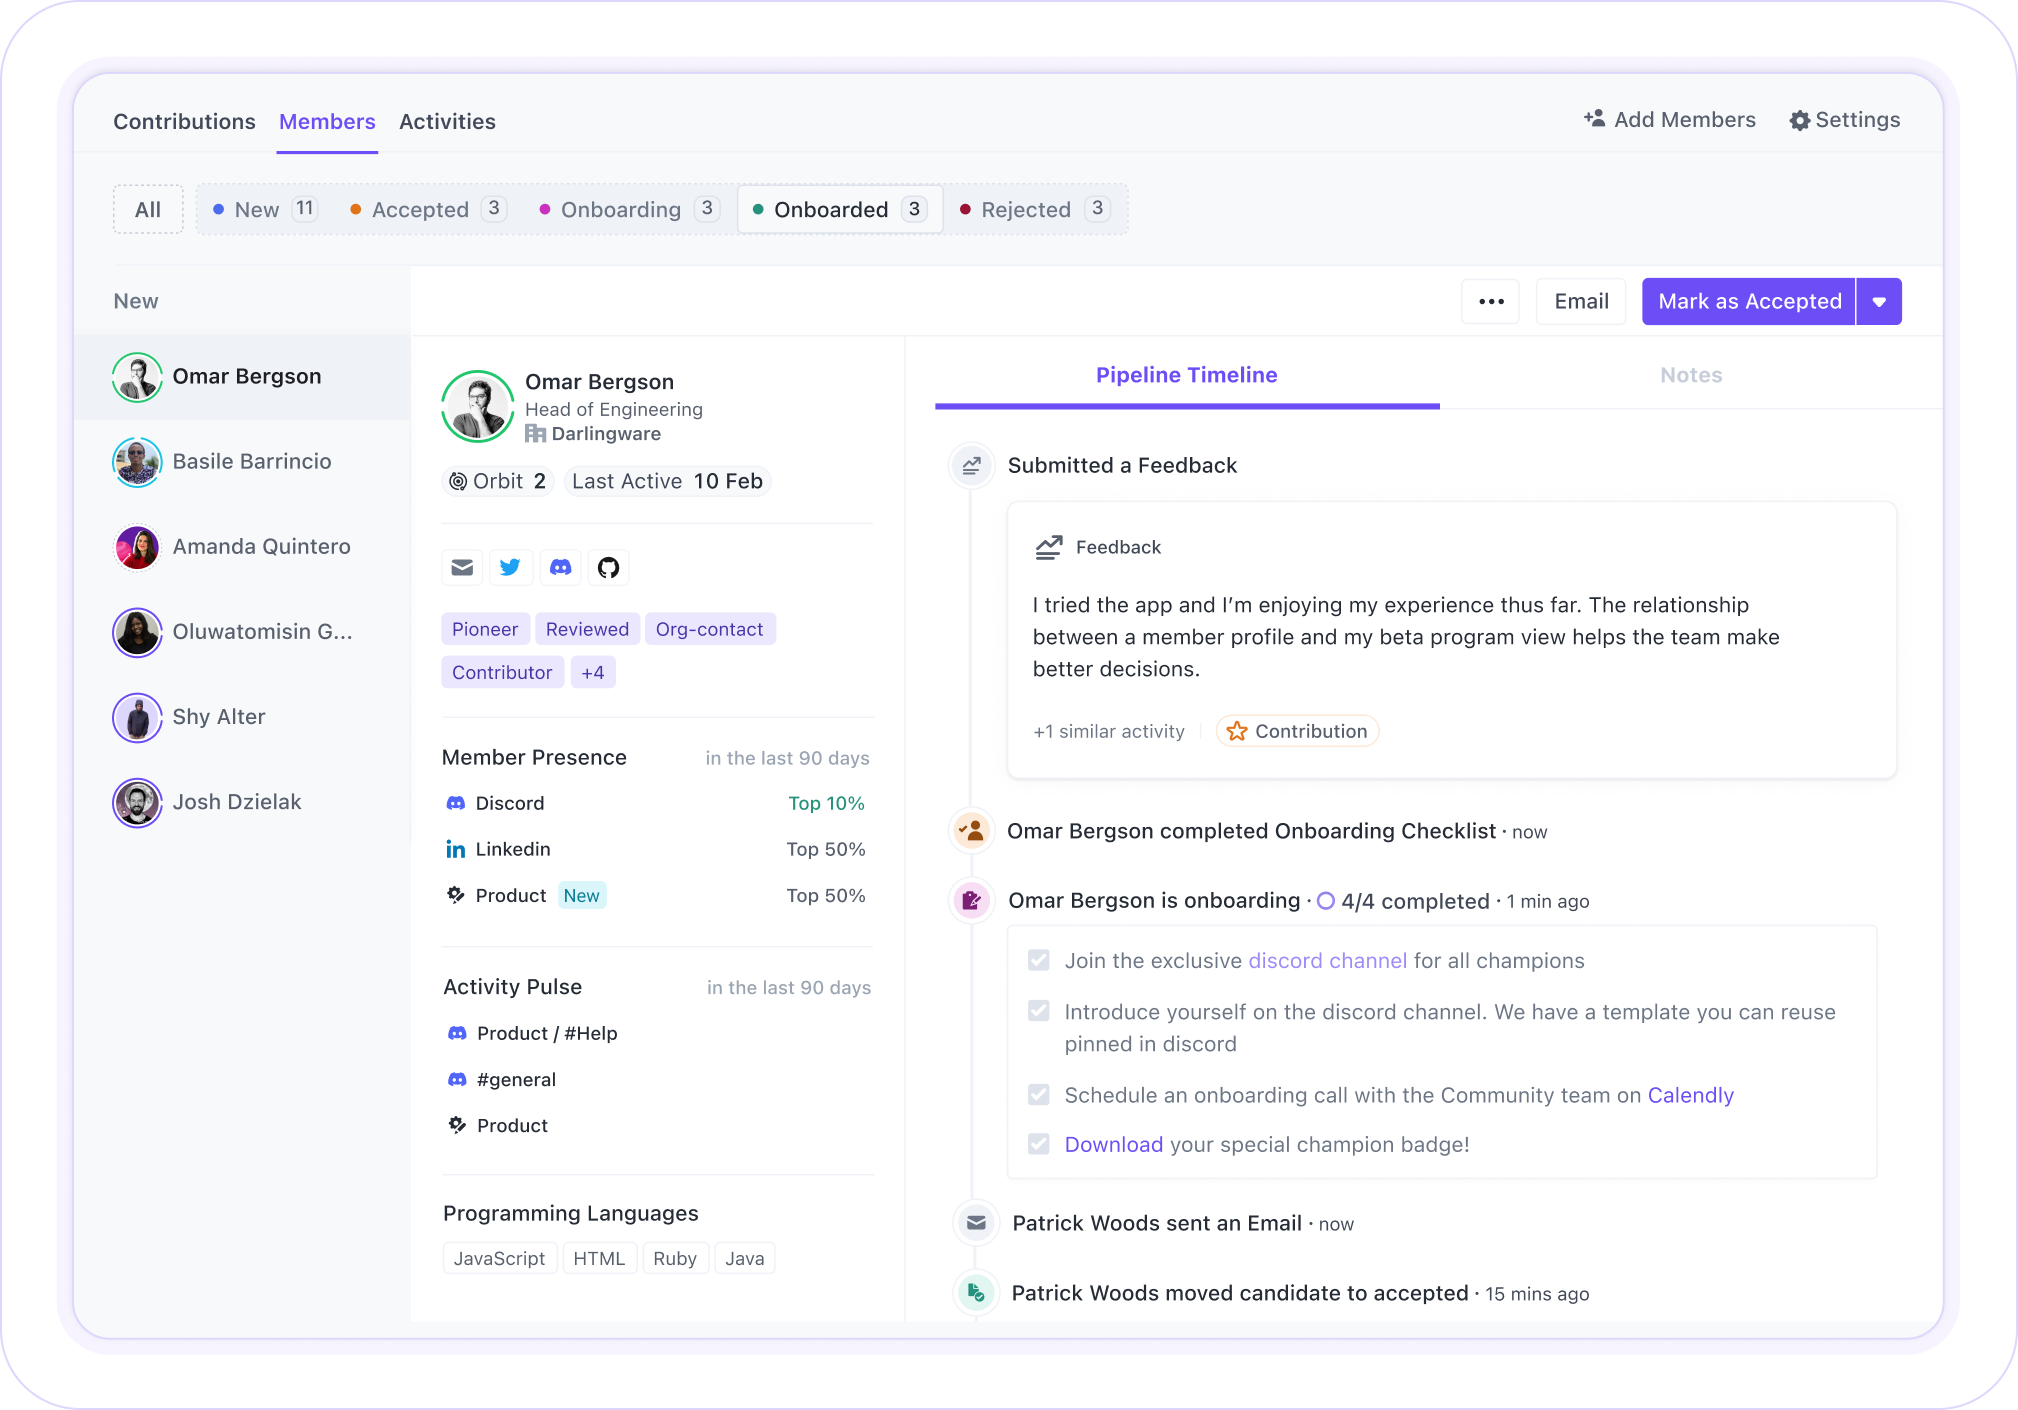Image resolution: width=2018 pixels, height=1410 pixels.
Task: Switch to the Notes tab
Action: point(1690,375)
